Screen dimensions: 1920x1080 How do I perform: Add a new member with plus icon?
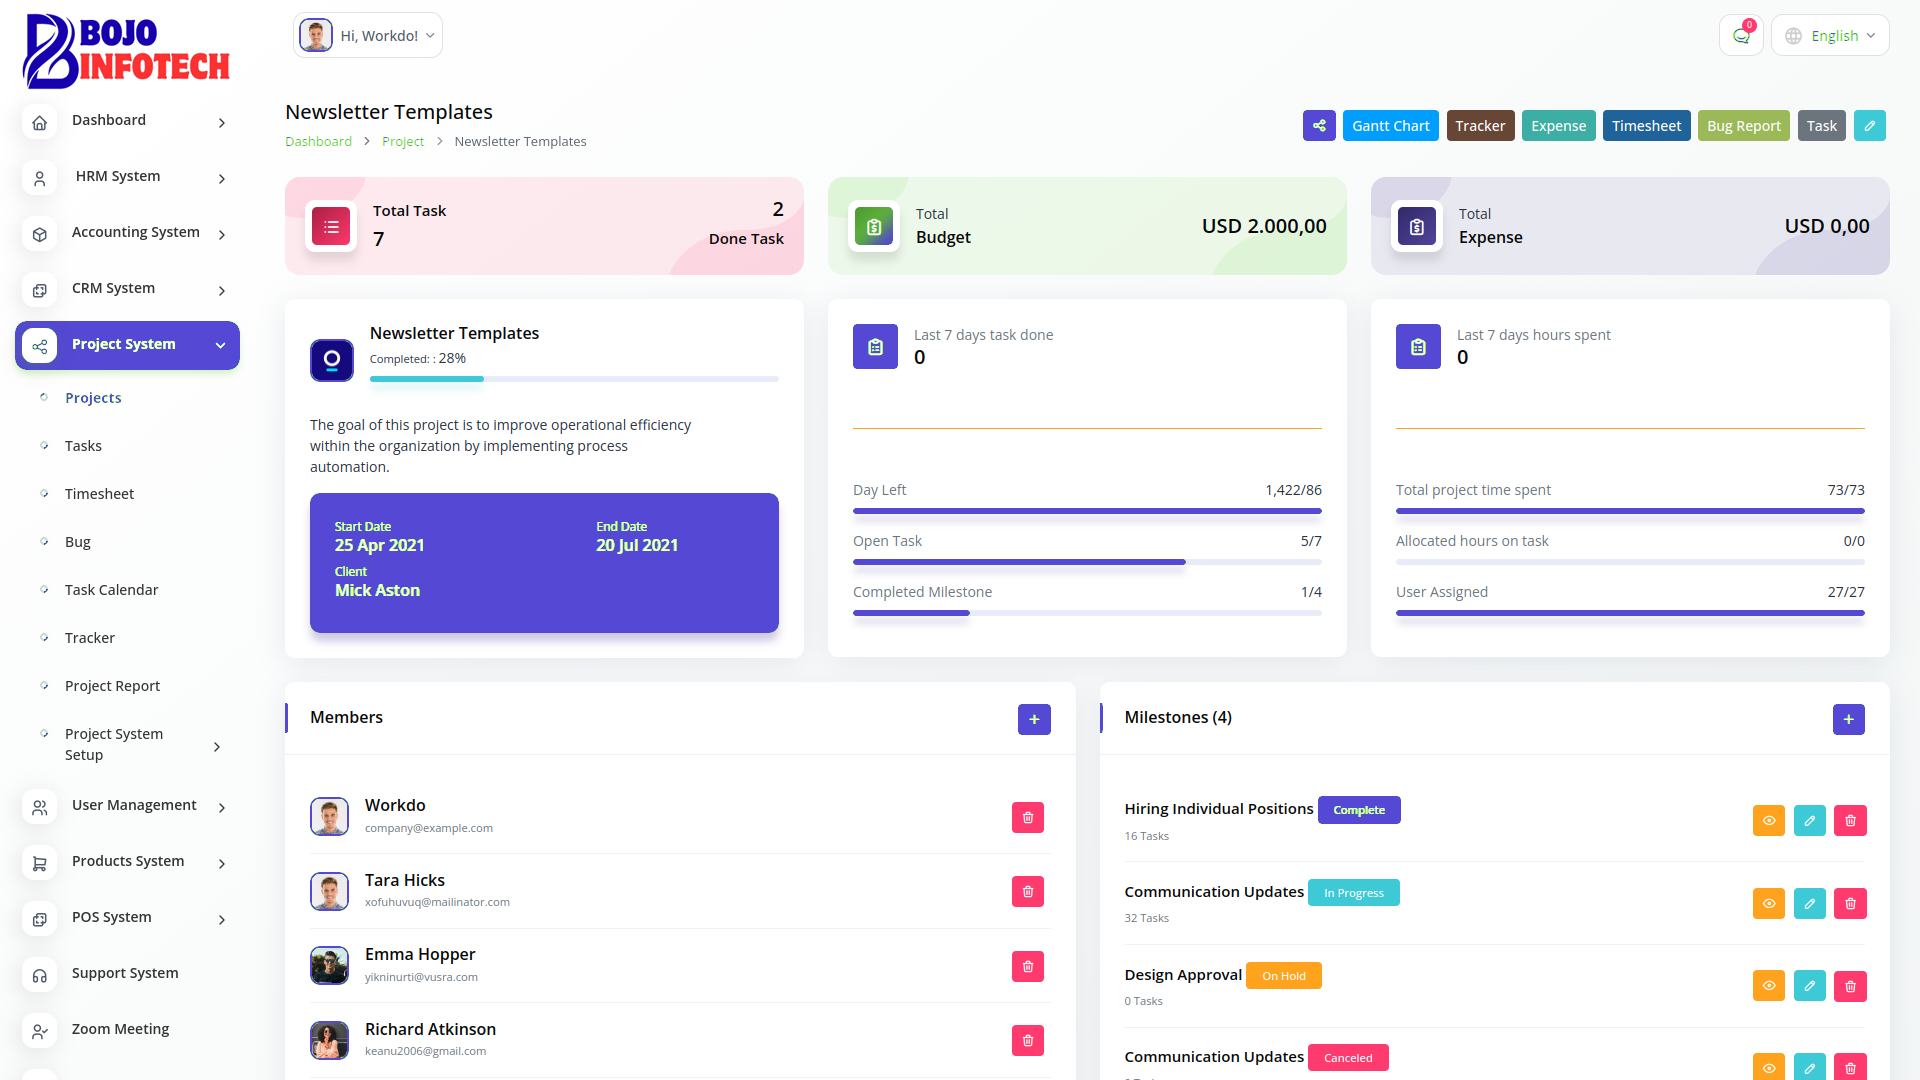click(x=1034, y=719)
